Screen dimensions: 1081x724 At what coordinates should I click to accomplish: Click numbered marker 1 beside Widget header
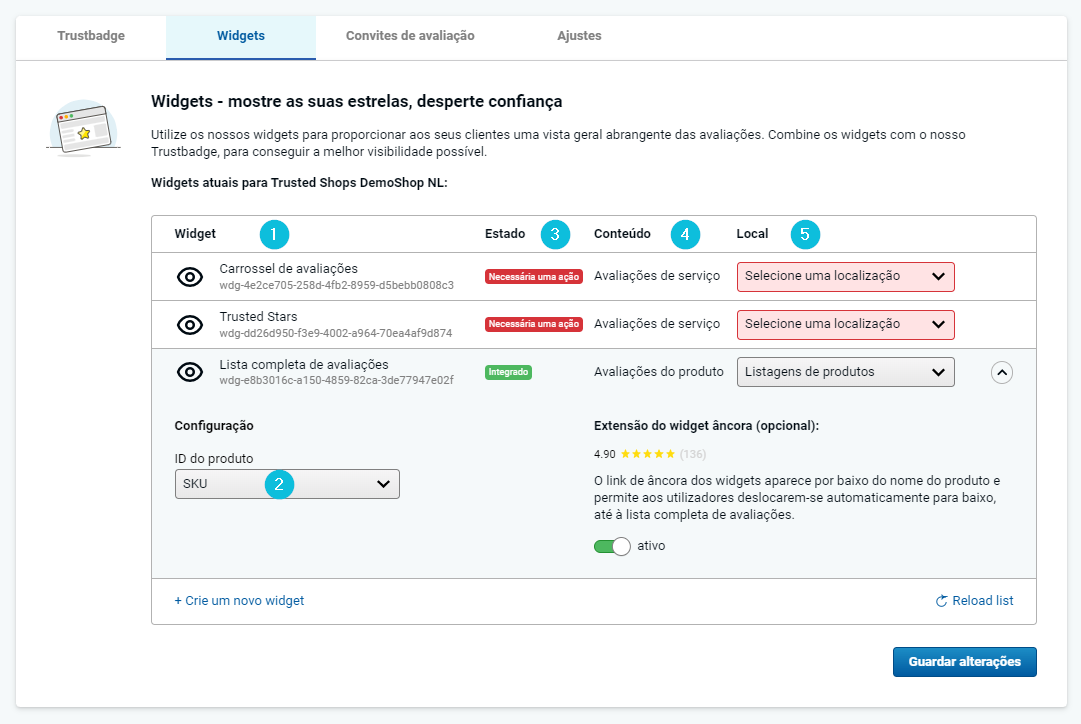(274, 235)
